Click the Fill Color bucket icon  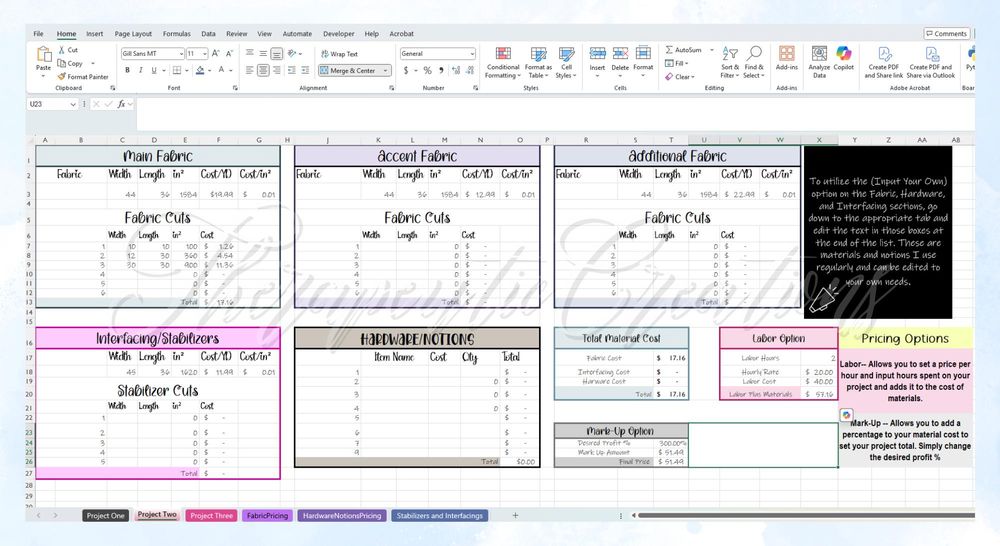pyautogui.click(x=200, y=70)
